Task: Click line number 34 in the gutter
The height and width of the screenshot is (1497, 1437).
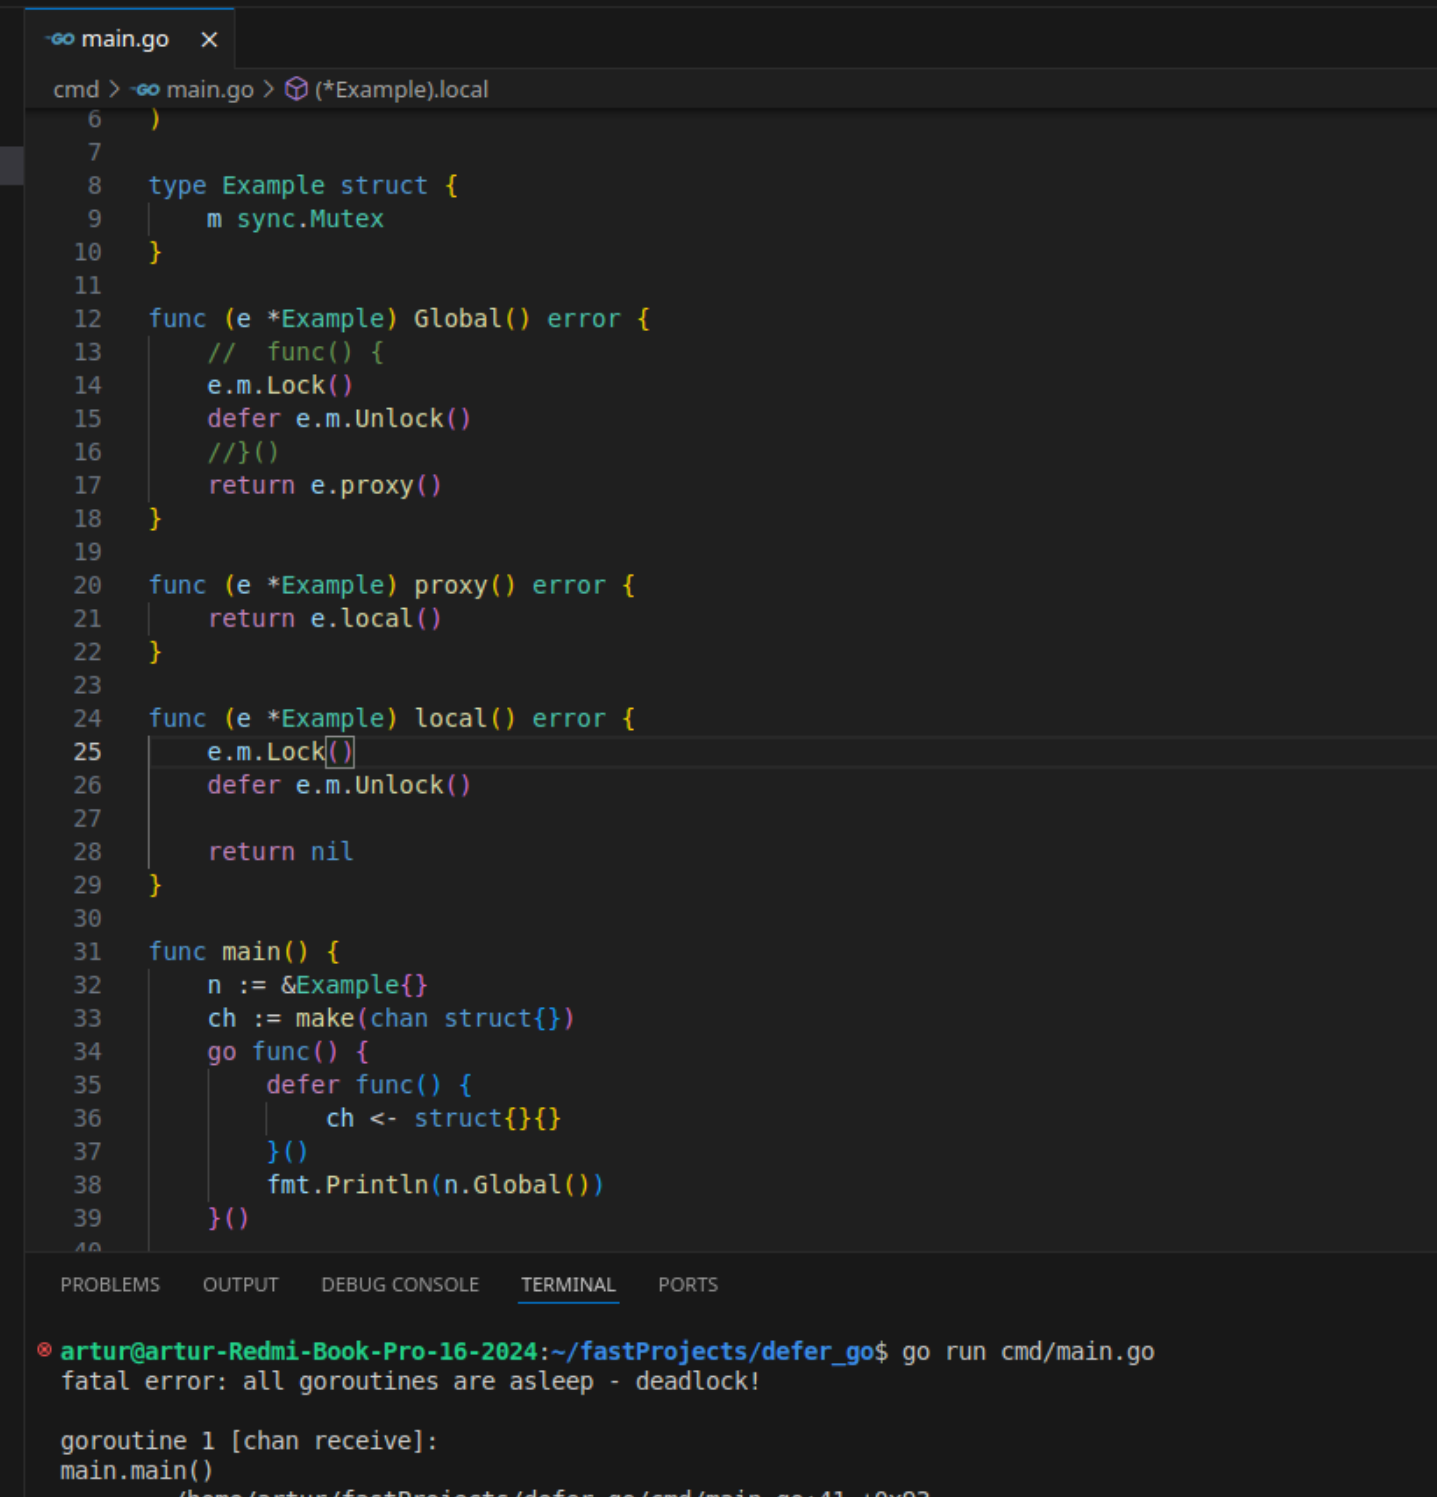Action: click(88, 1051)
